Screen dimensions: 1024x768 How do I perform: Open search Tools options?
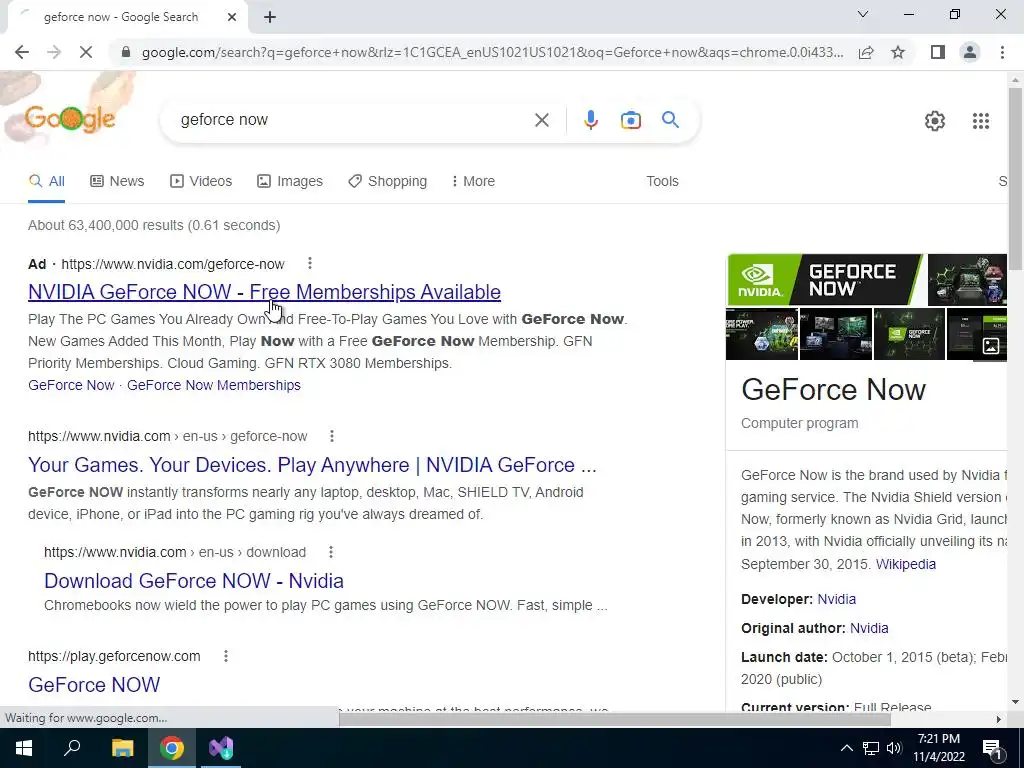click(662, 182)
